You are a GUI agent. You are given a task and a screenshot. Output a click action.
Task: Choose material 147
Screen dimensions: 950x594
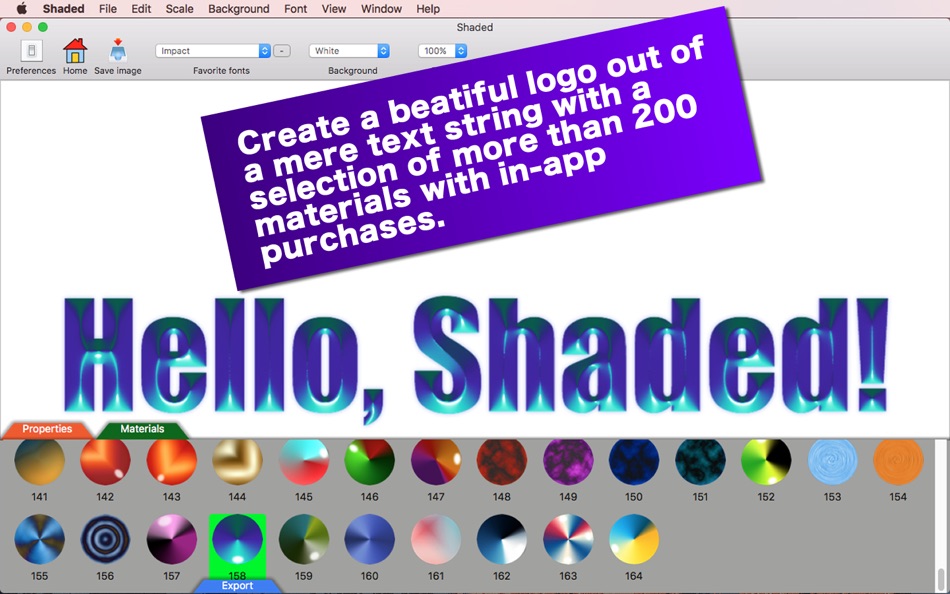point(436,460)
